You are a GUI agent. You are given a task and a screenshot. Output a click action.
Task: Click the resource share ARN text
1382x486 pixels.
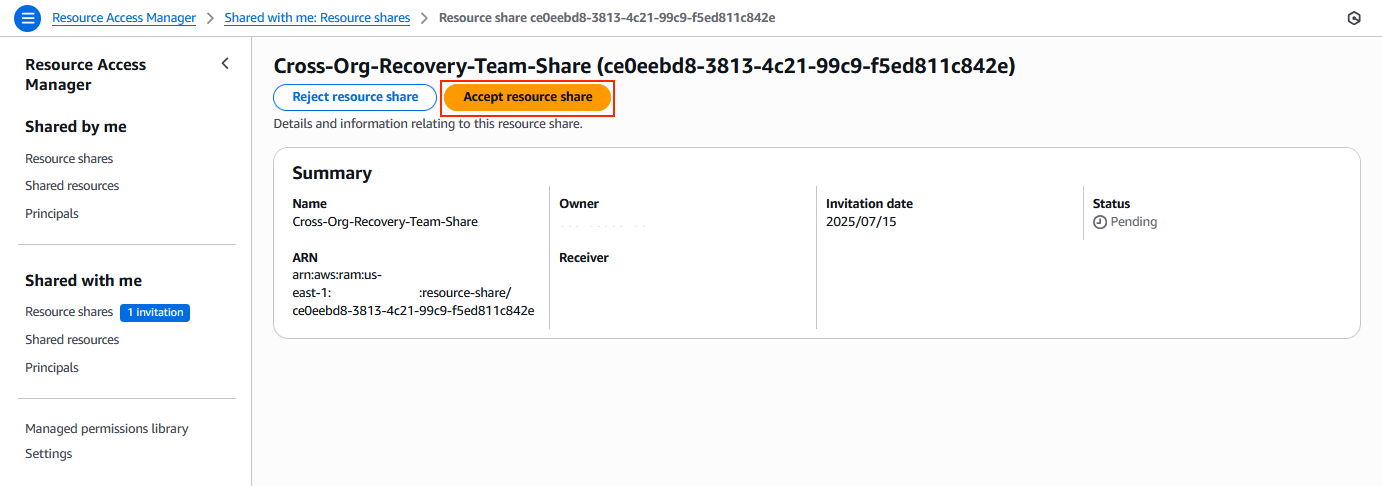tap(413, 293)
